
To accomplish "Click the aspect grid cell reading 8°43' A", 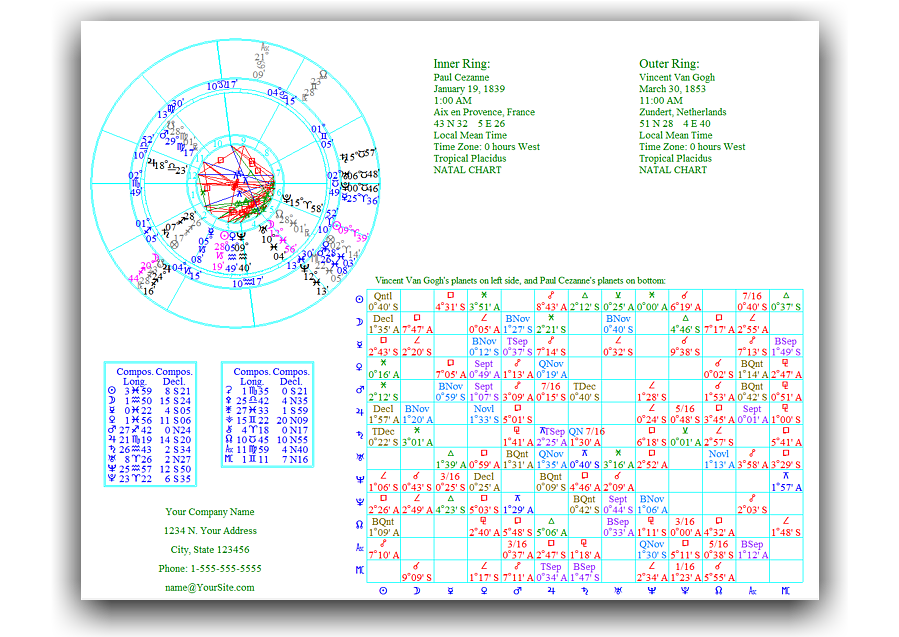I will 551,301.
